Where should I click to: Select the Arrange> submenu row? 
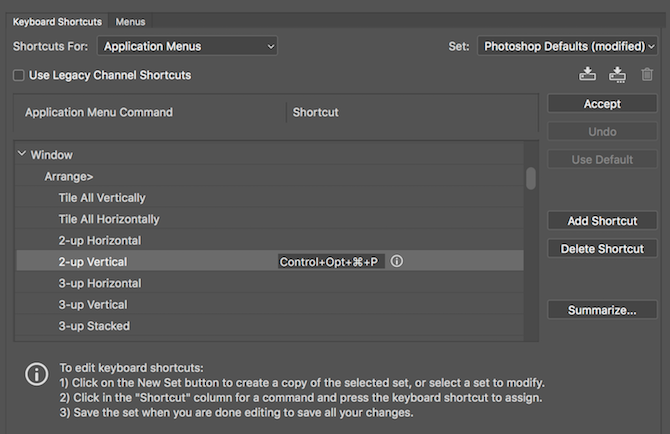coord(68,177)
